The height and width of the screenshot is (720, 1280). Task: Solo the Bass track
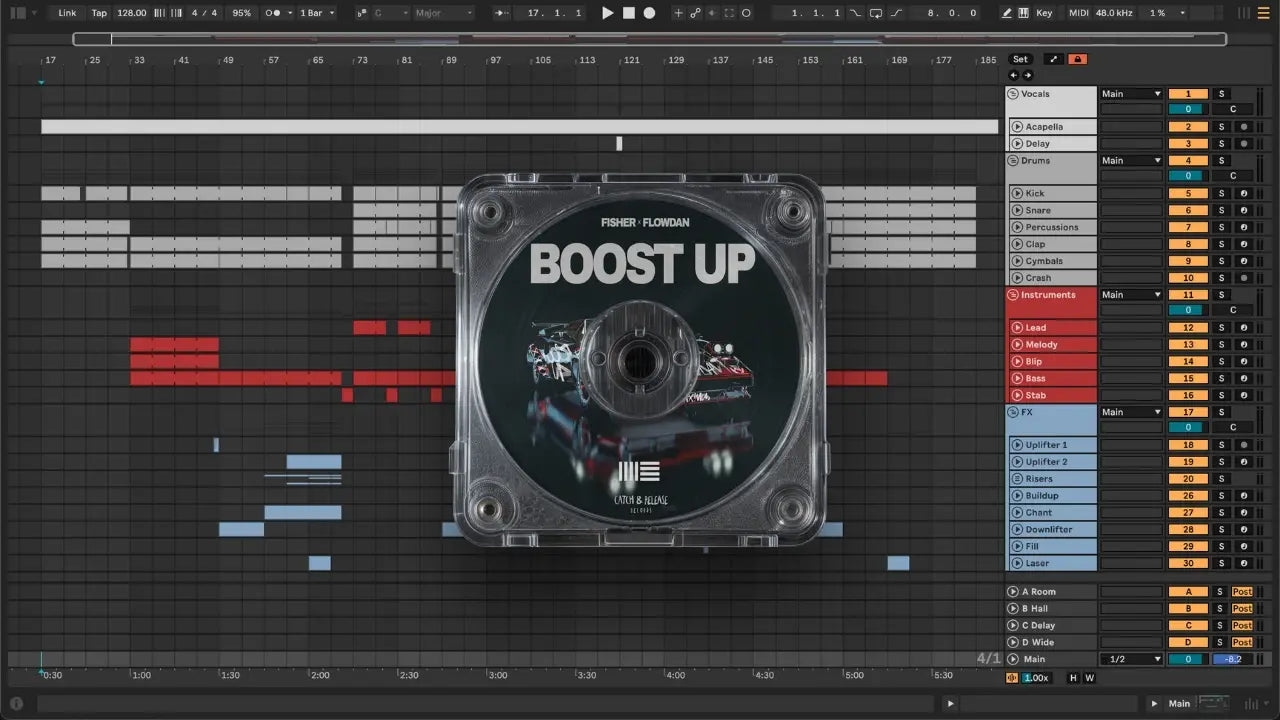1221,379
